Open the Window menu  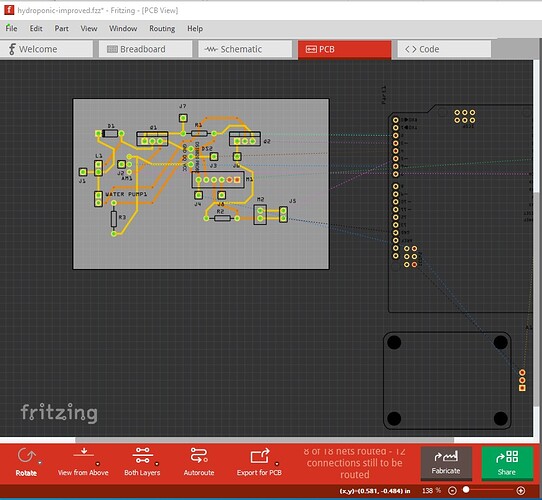click(x=123, y=28)
